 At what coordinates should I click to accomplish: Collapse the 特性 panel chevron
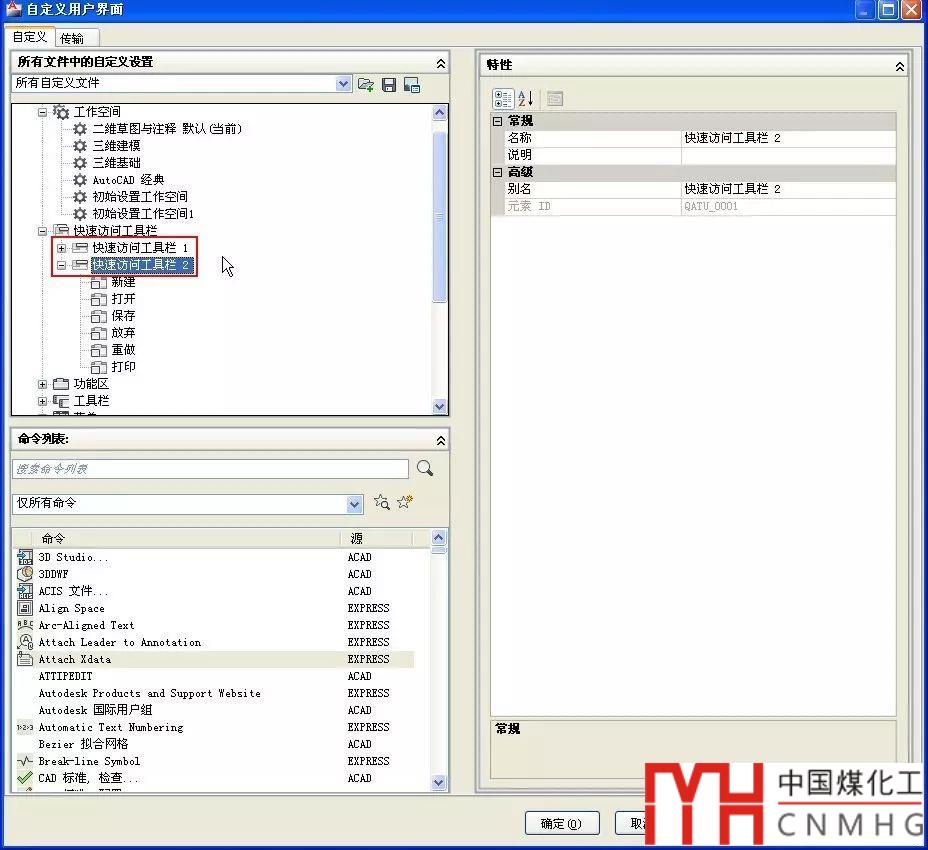coord(900,66)
